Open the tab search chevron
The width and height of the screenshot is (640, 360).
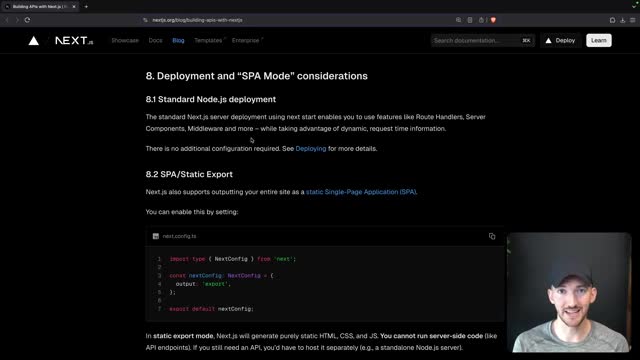pos(634,6)
